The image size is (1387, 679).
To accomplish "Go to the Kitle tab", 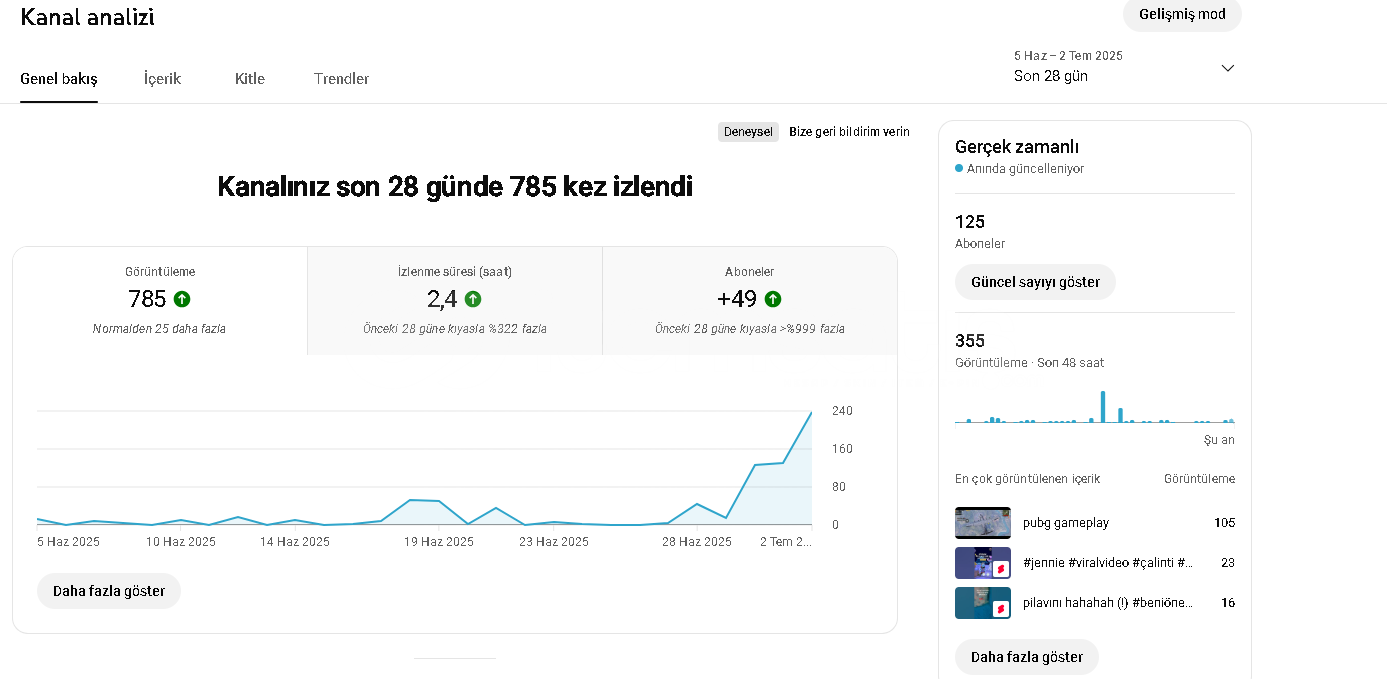I will pos(250,79).
